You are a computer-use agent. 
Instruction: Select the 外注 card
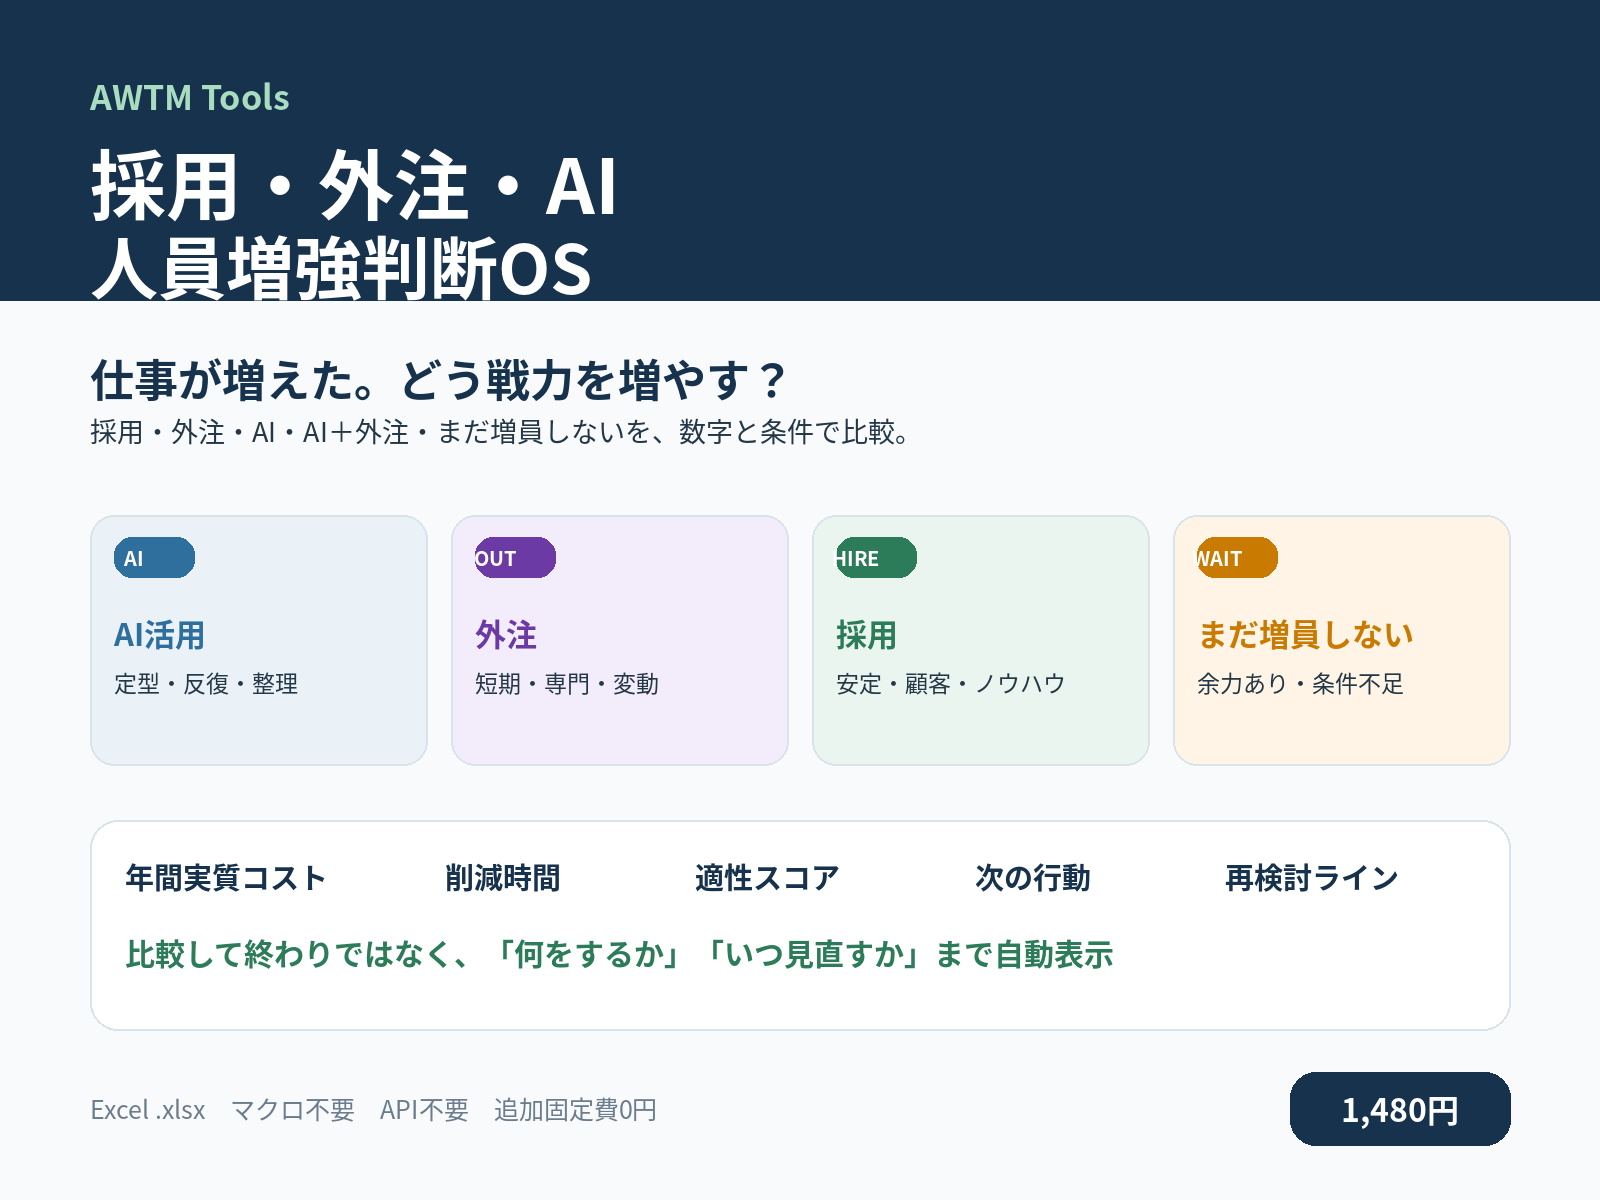tap(620, 640)
